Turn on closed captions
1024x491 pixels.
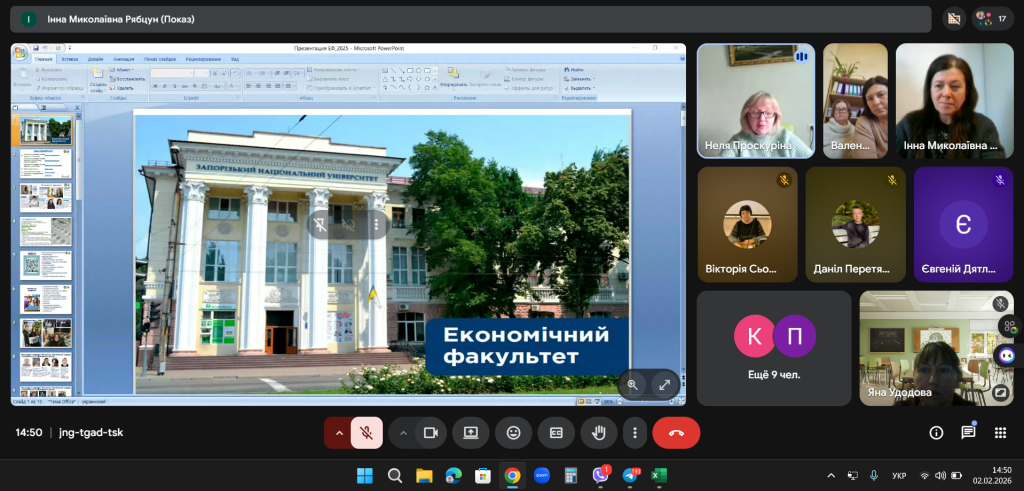(x=556, y=432)
